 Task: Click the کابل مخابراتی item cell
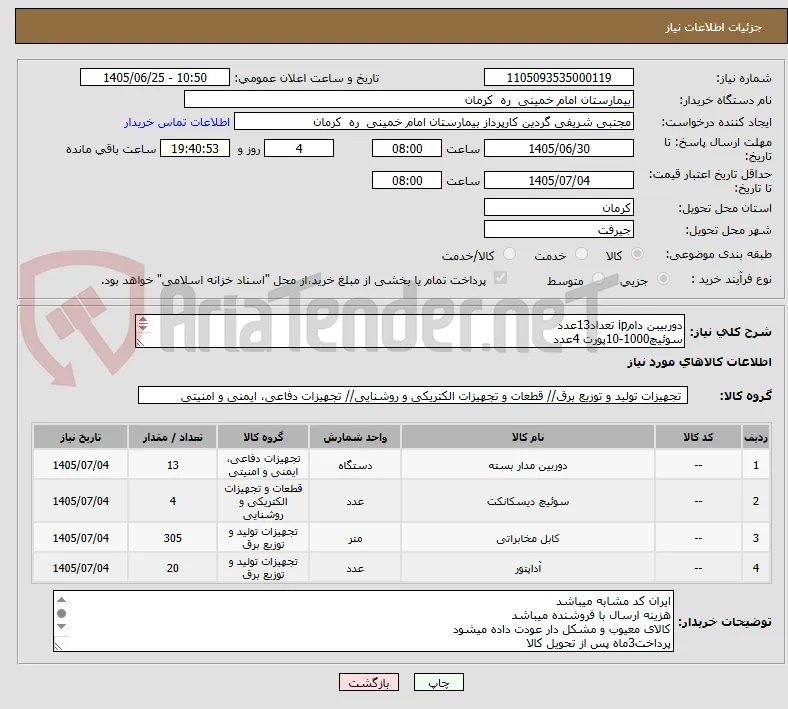(x=528, y=538)
